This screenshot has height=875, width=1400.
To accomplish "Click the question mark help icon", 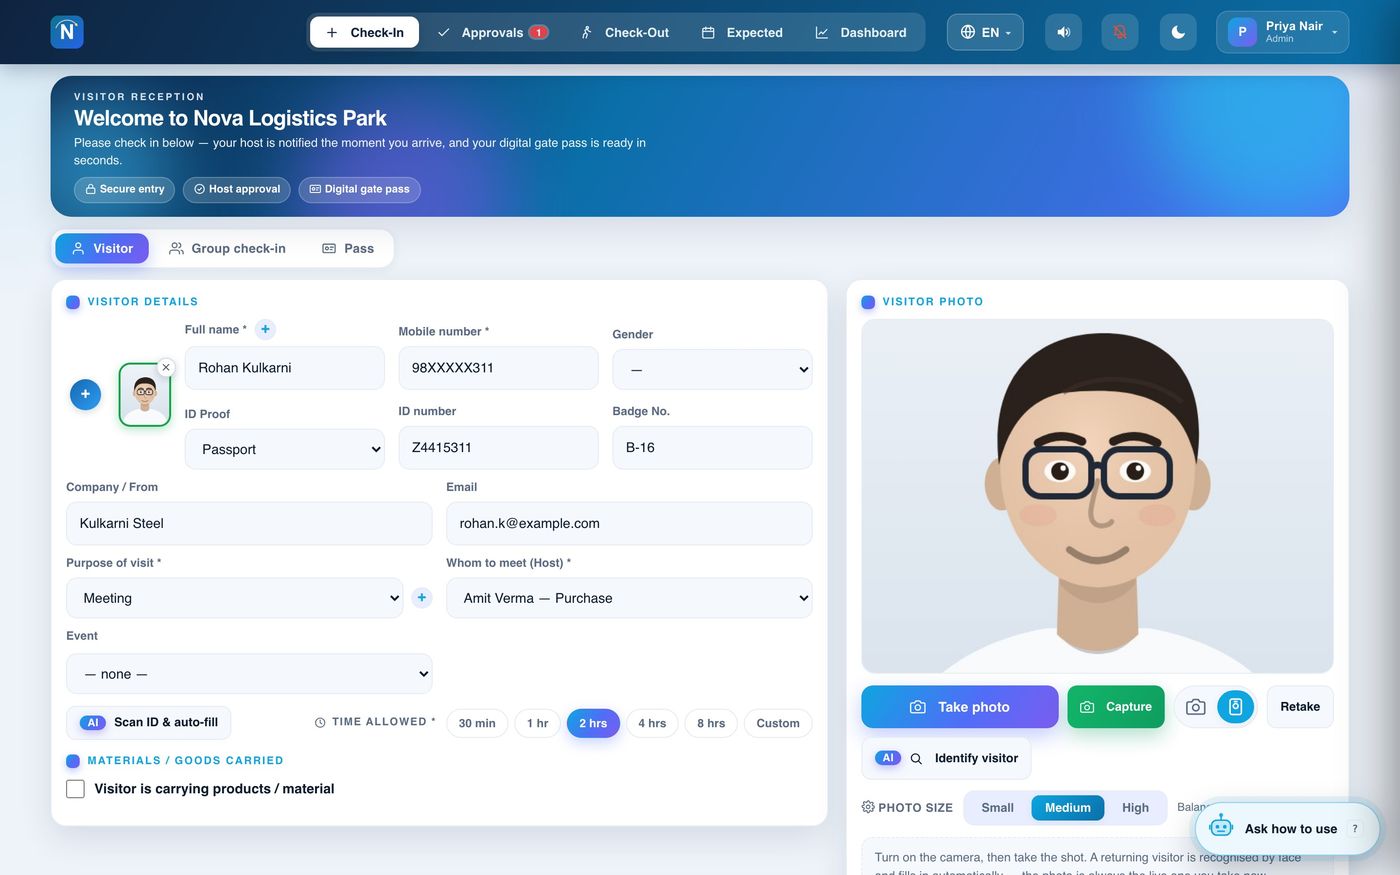I will tap(1355, 828).
